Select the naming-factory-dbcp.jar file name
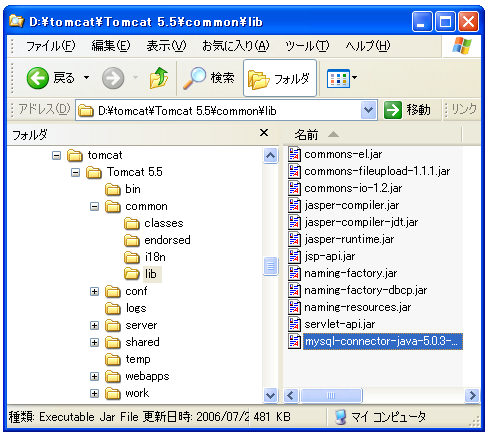The image size is (487, 436). coord(366,290)
